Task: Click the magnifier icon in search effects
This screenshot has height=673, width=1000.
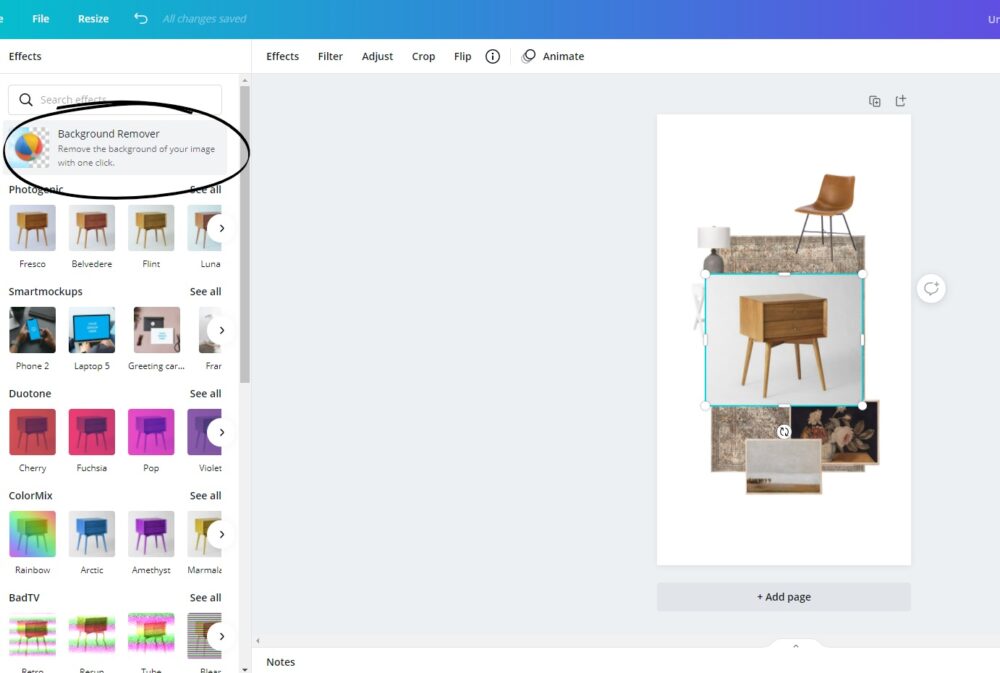Action: point(26,100)
